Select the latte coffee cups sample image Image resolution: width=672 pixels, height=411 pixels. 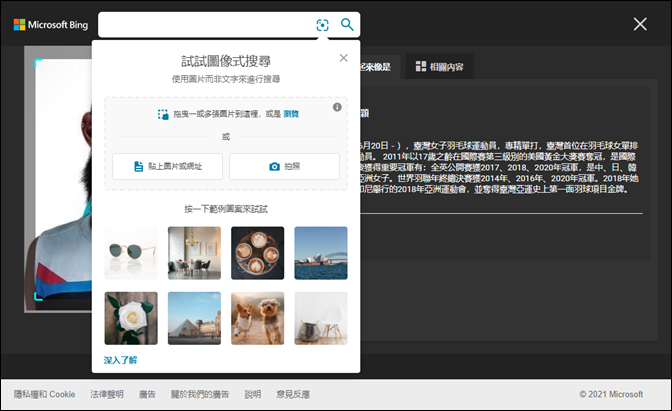(258, 253)
